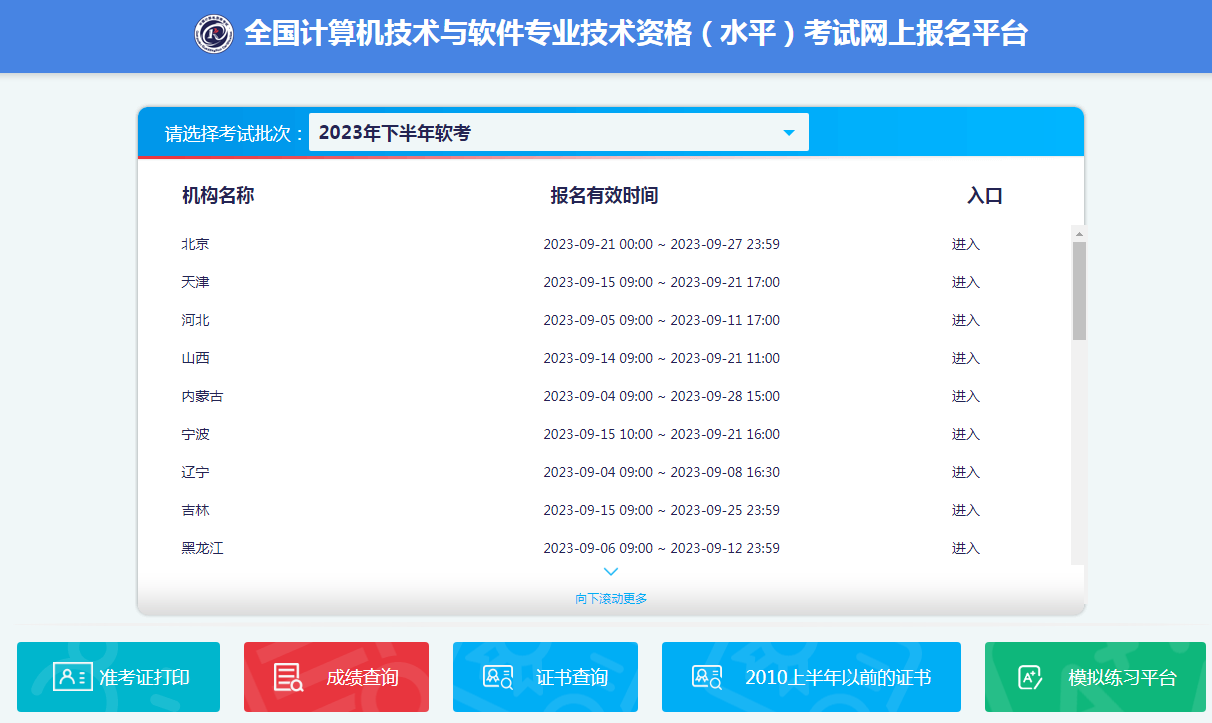Click the 进入 link for 辽宁

tap(965, 472)
